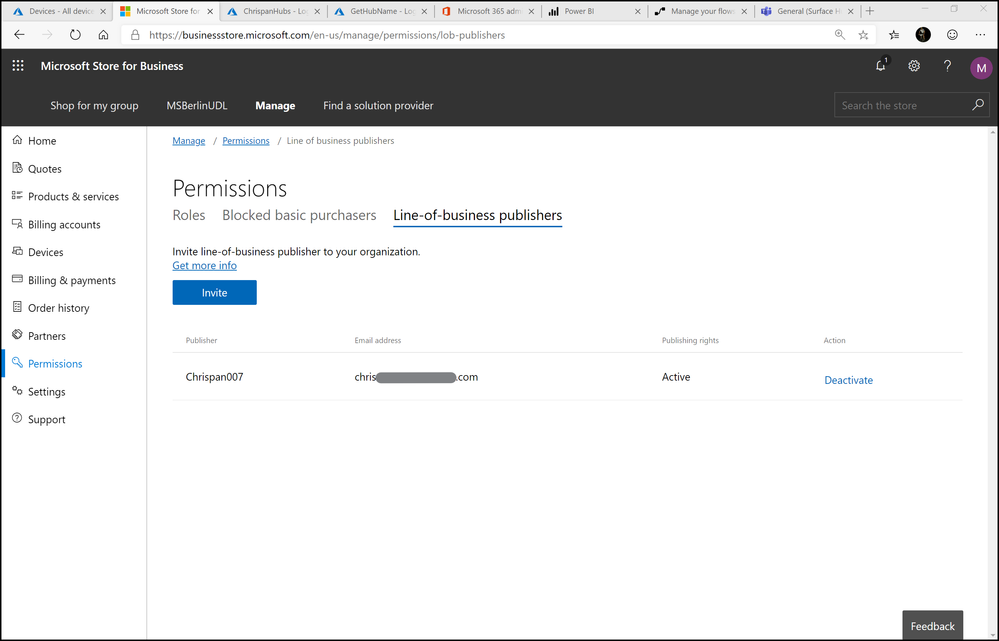Open browser profile picture icon
The width and height of the screenshot is (999, 641).
click(923, 35)
